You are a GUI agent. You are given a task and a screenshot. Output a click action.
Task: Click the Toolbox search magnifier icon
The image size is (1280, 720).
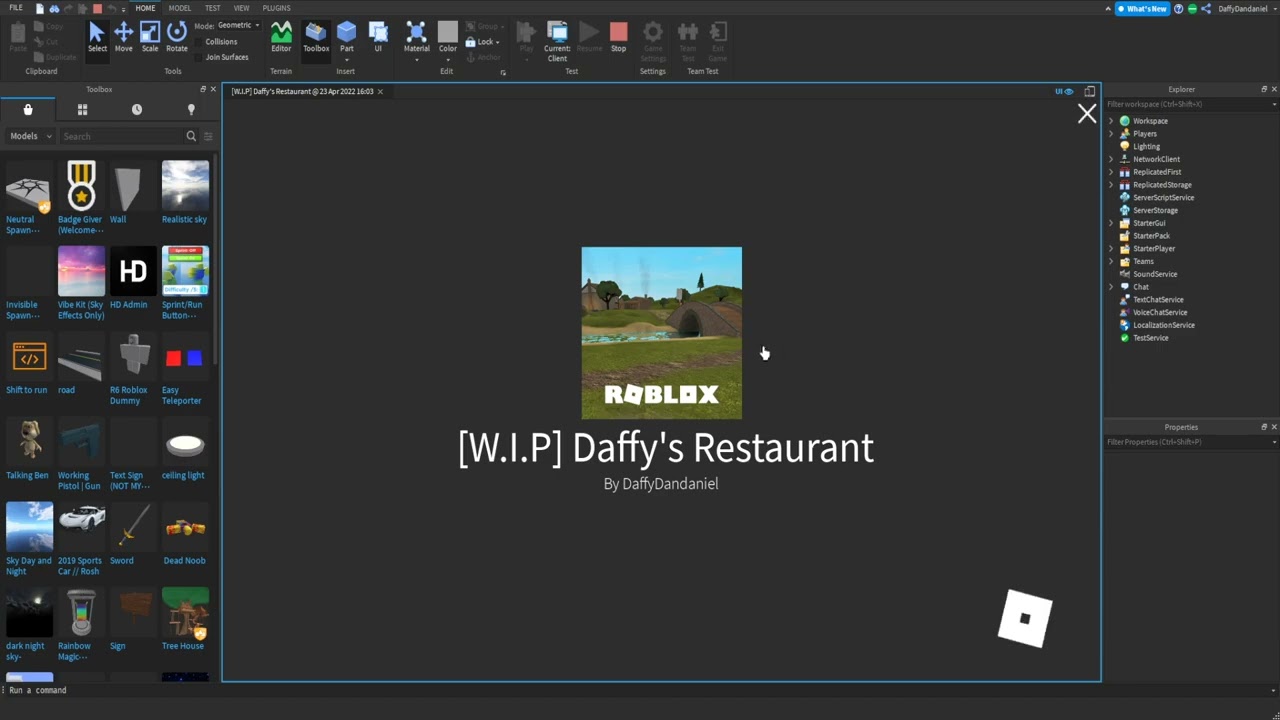pos(191,136)
